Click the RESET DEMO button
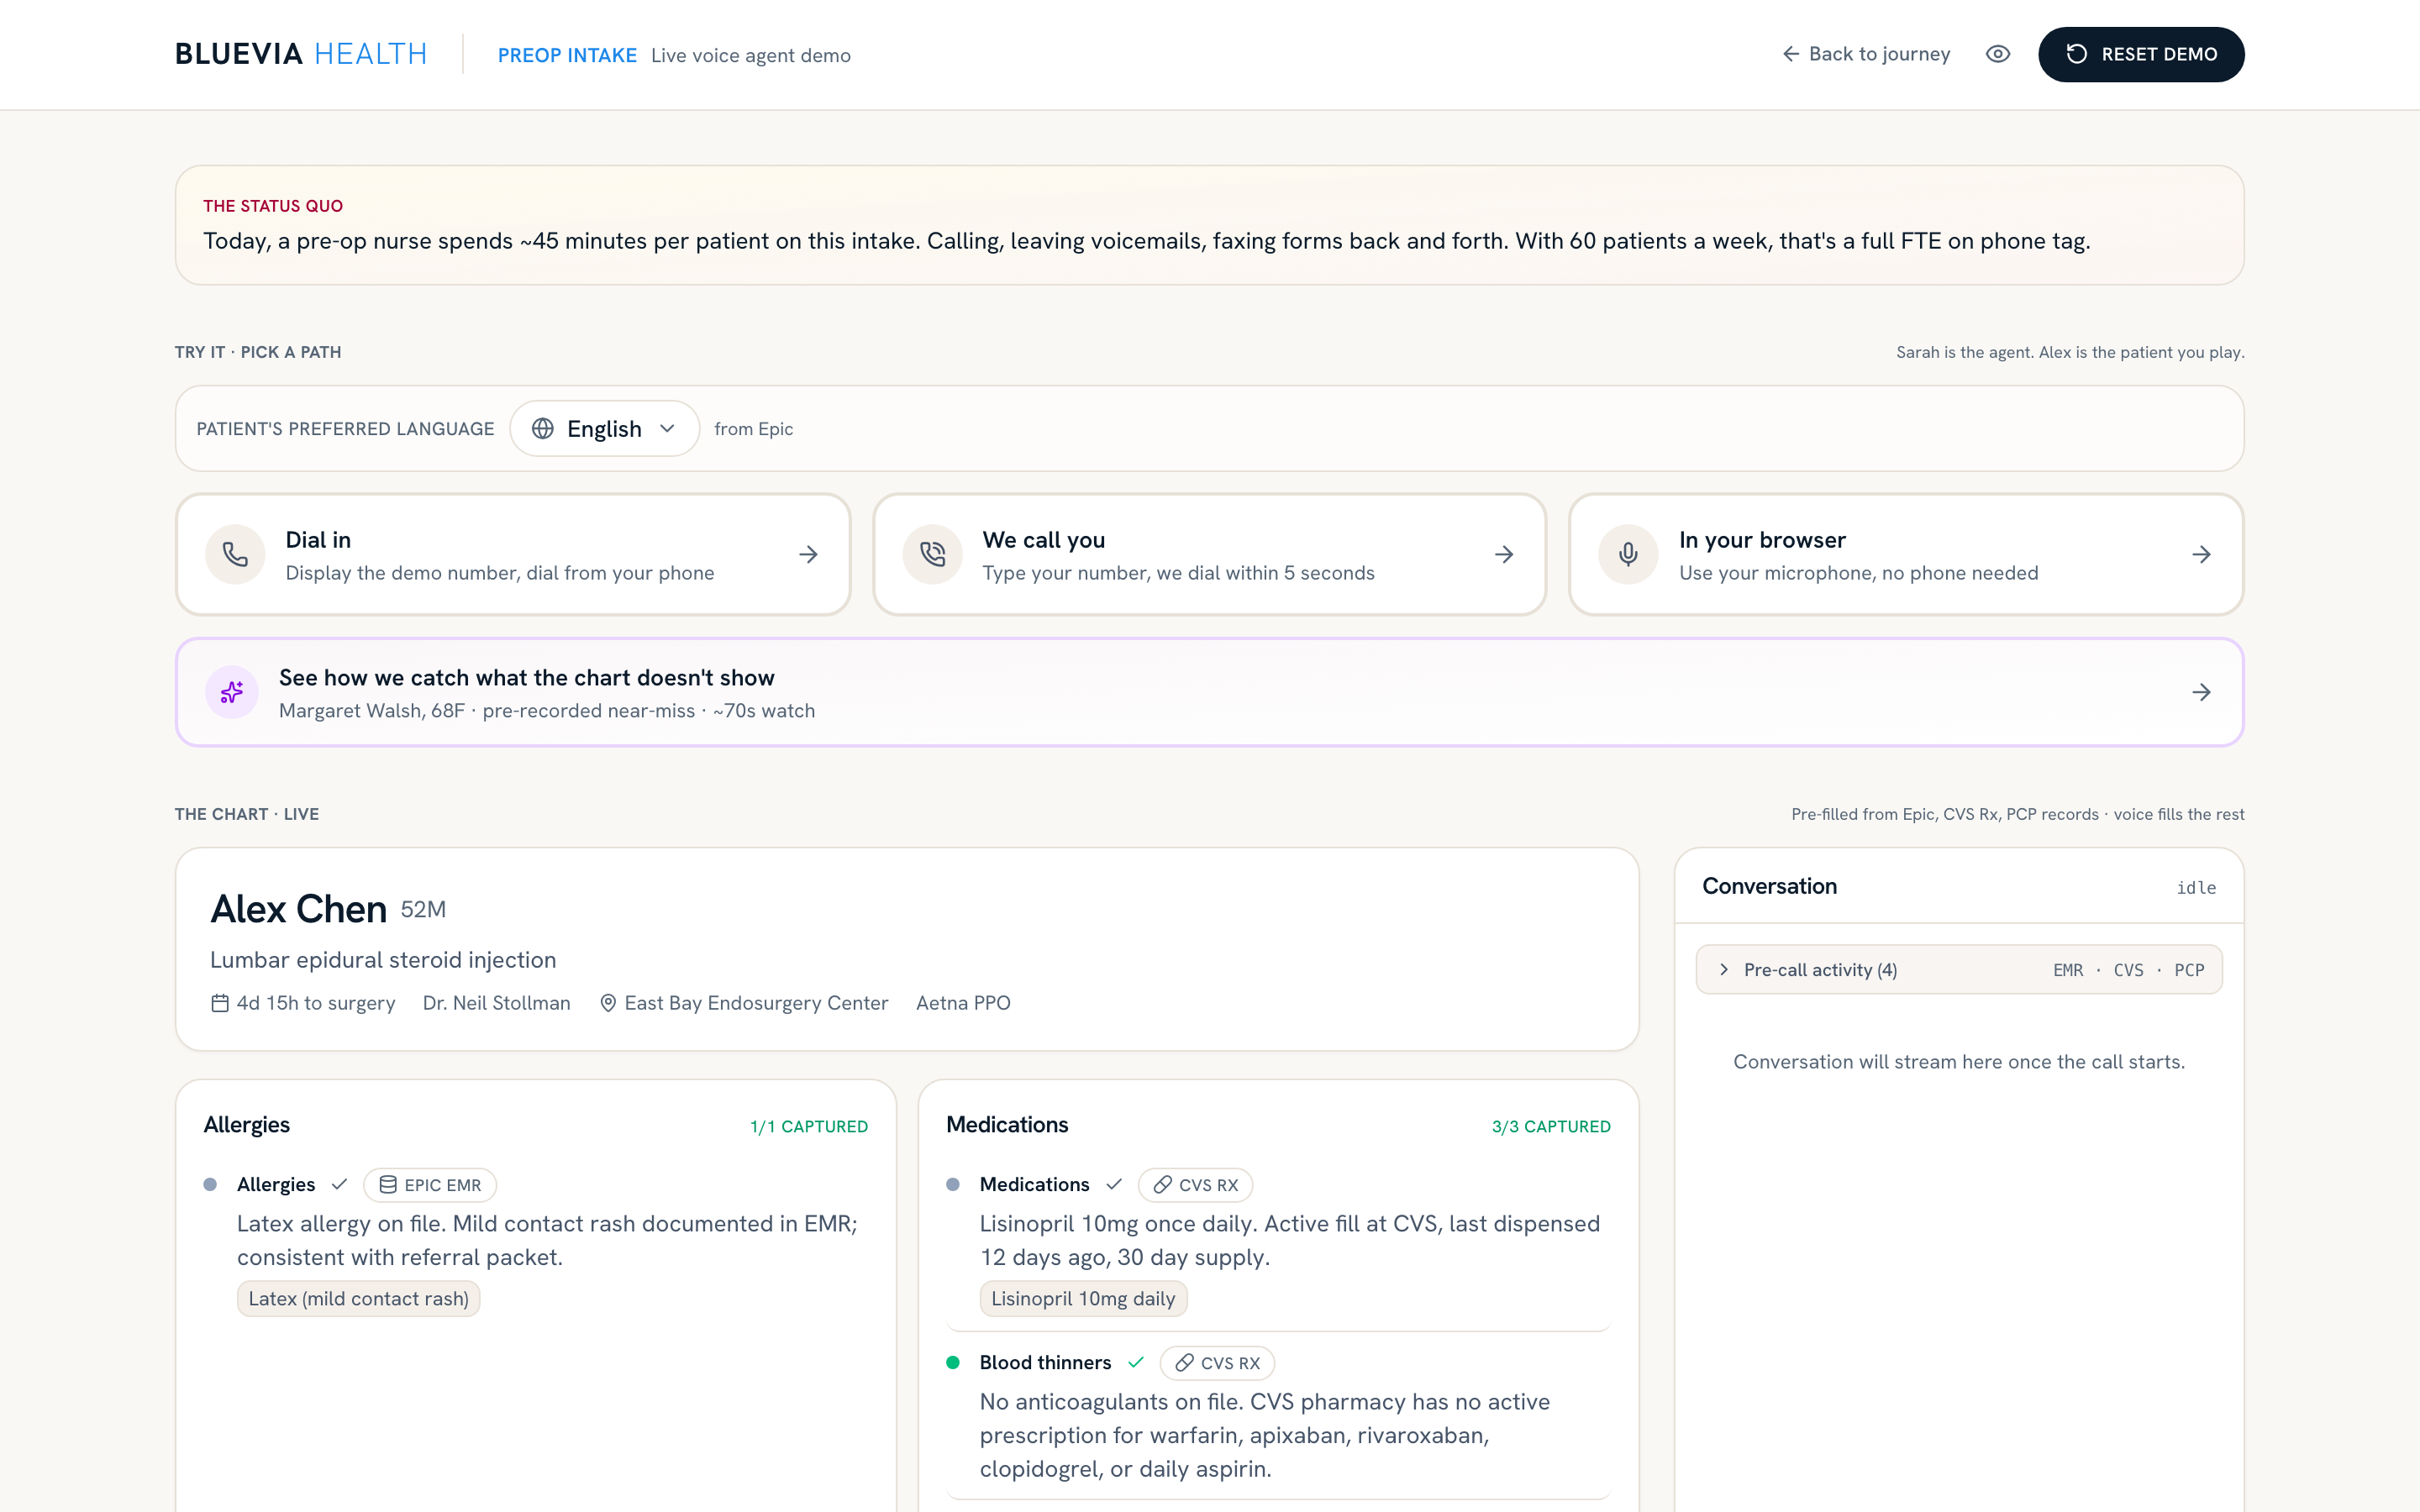This screenshot has height=1512, width=2420. pos(2141,54)
